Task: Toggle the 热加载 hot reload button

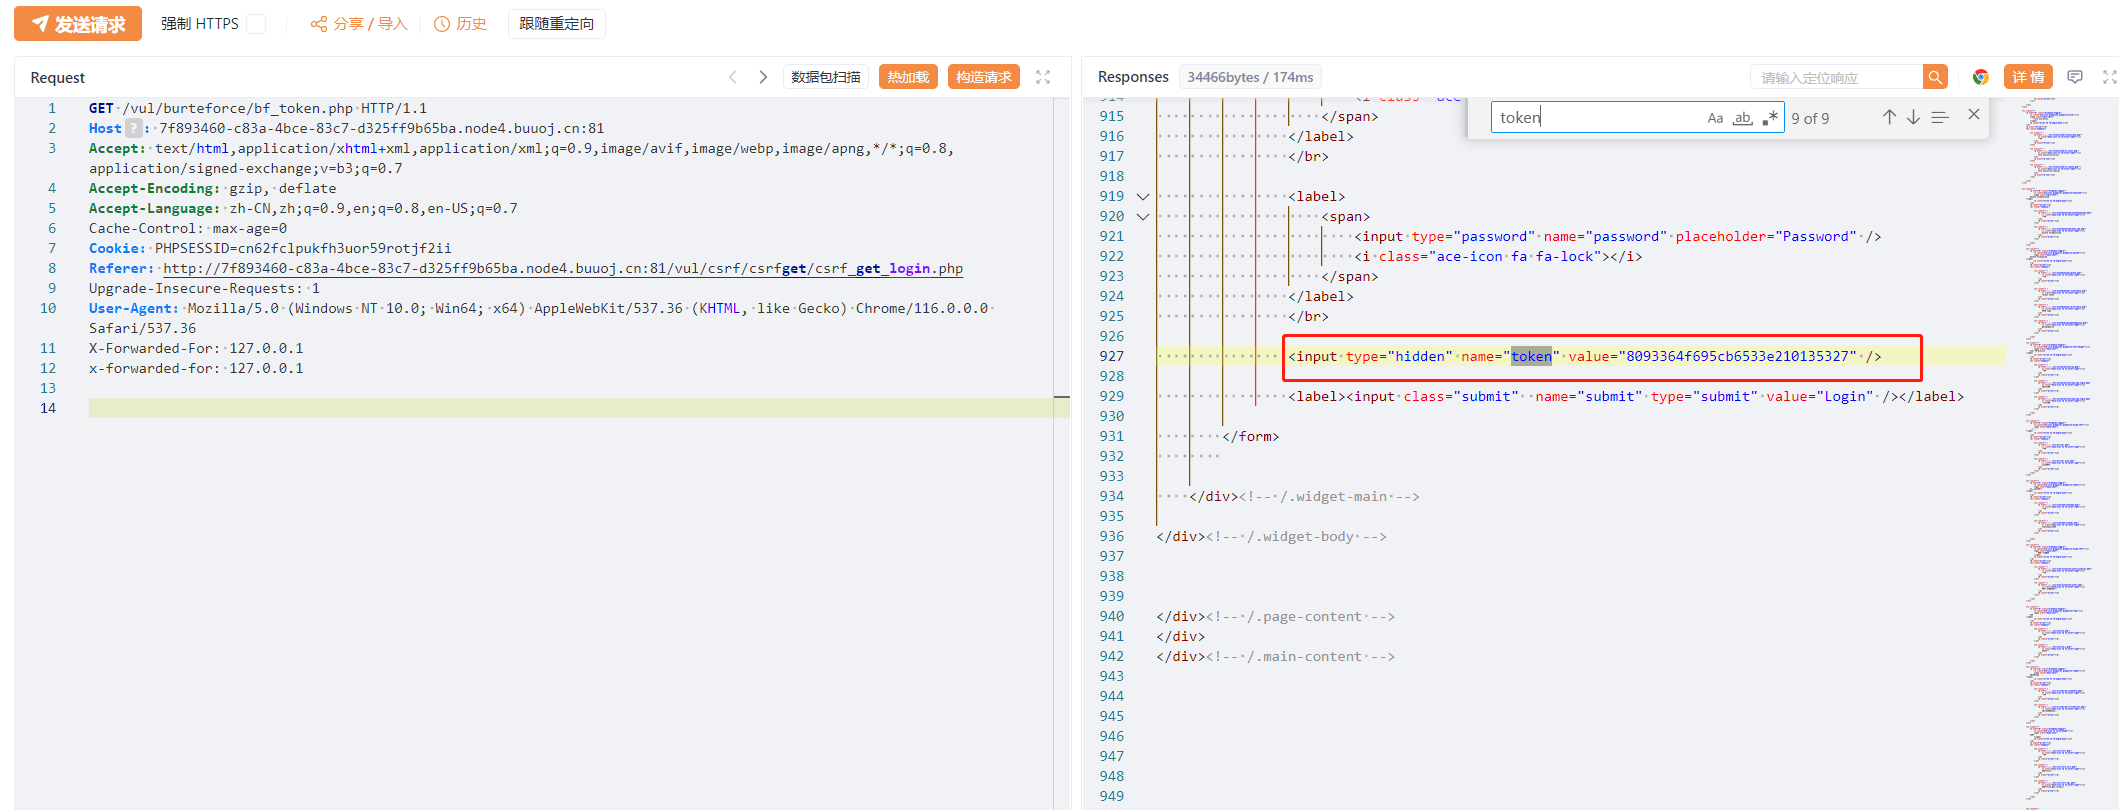Action: [x=908, y=77]
